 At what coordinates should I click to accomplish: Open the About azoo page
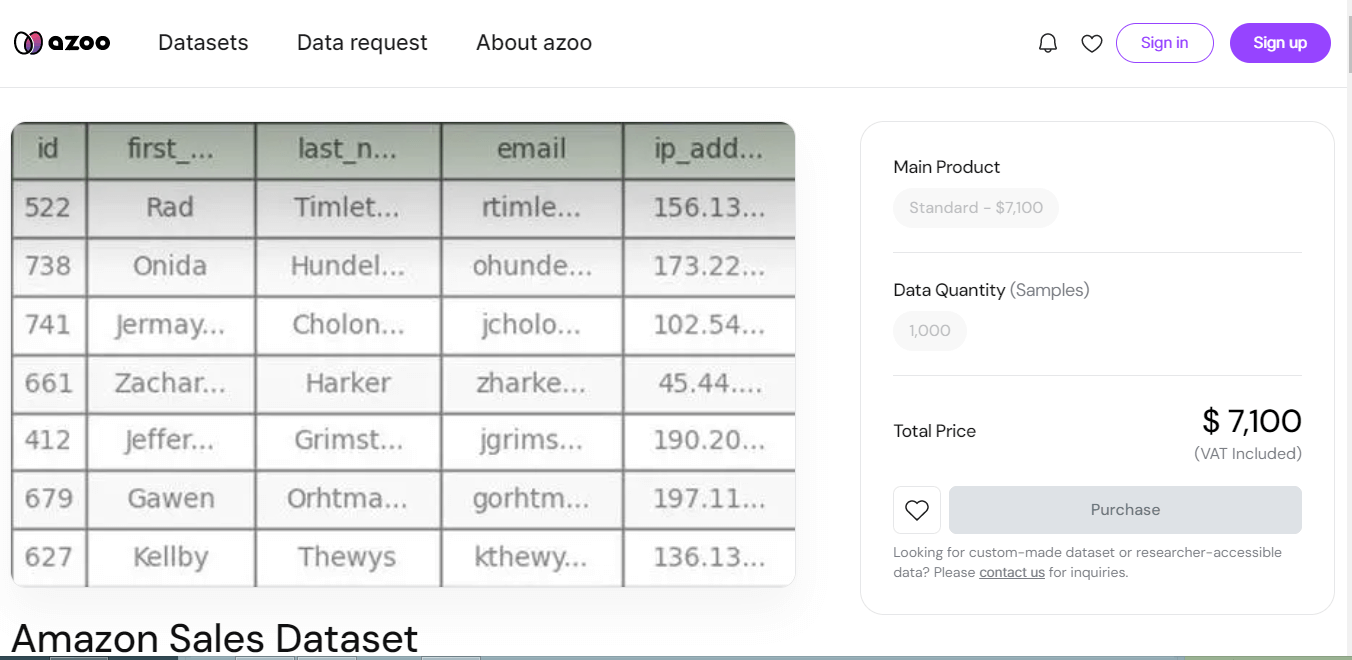pyautogui.click(x=534, y=42)
